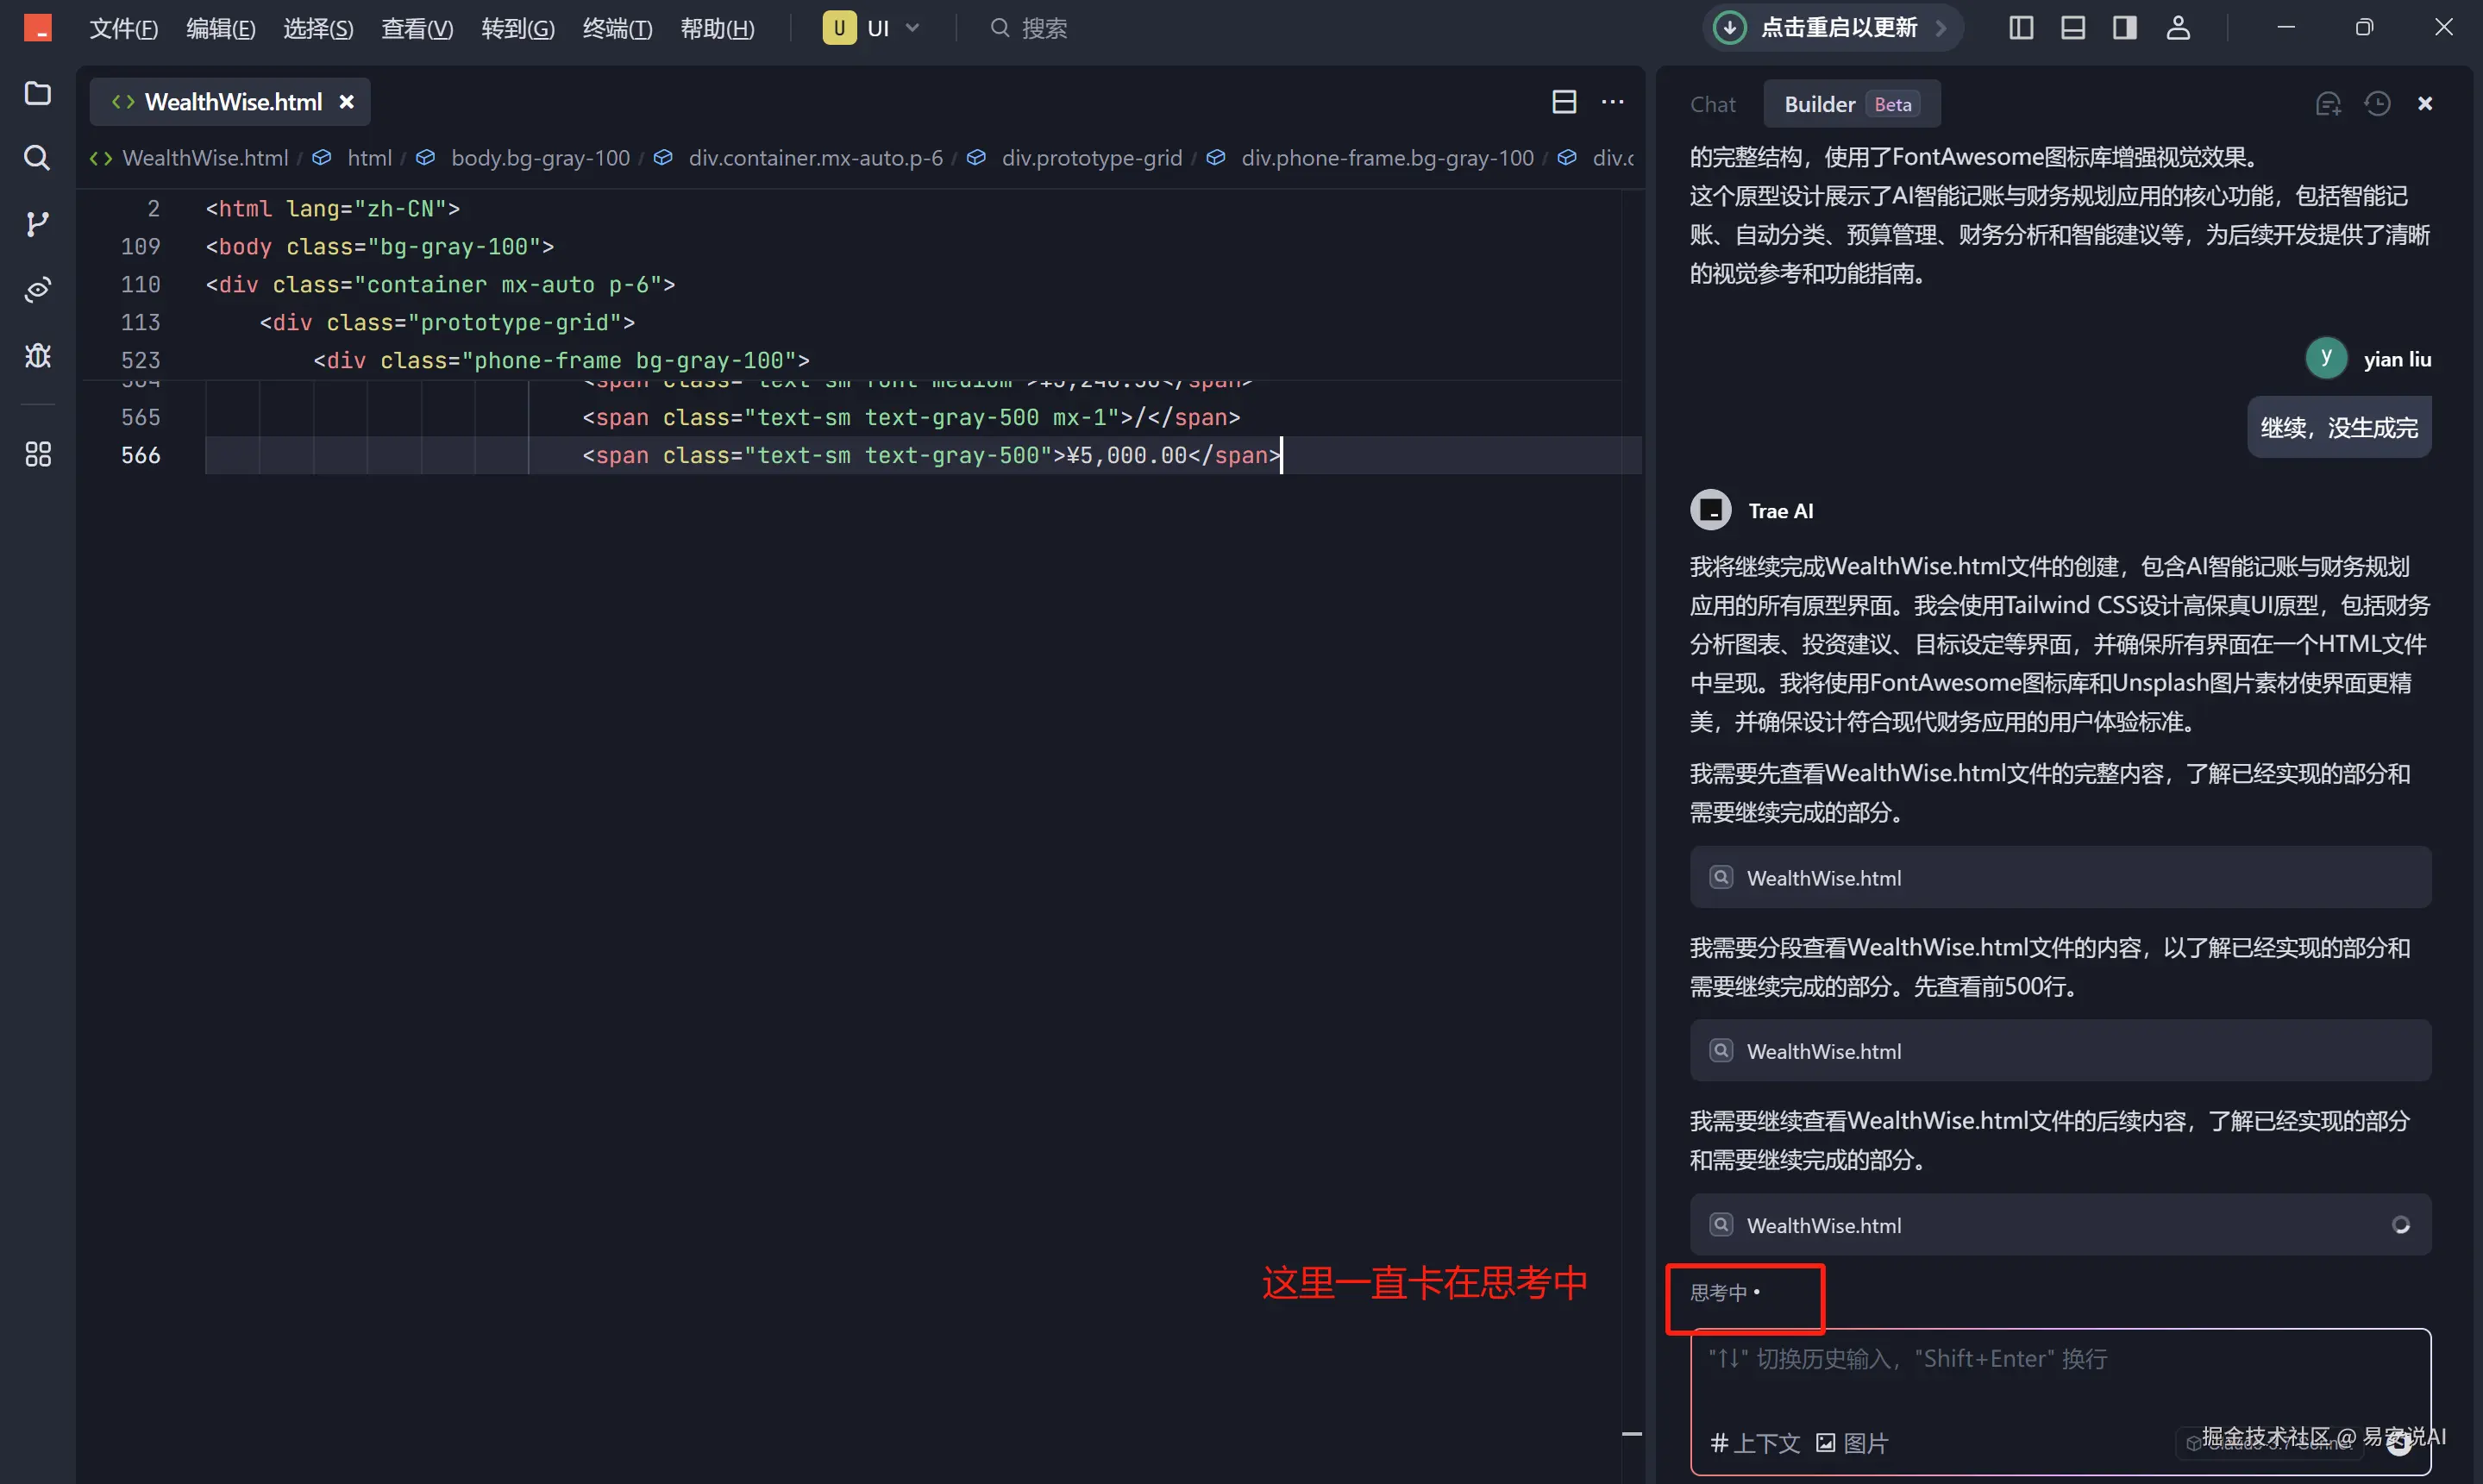Open the Search icon in activity bar

pyautogui.click(x=37, y=157)
